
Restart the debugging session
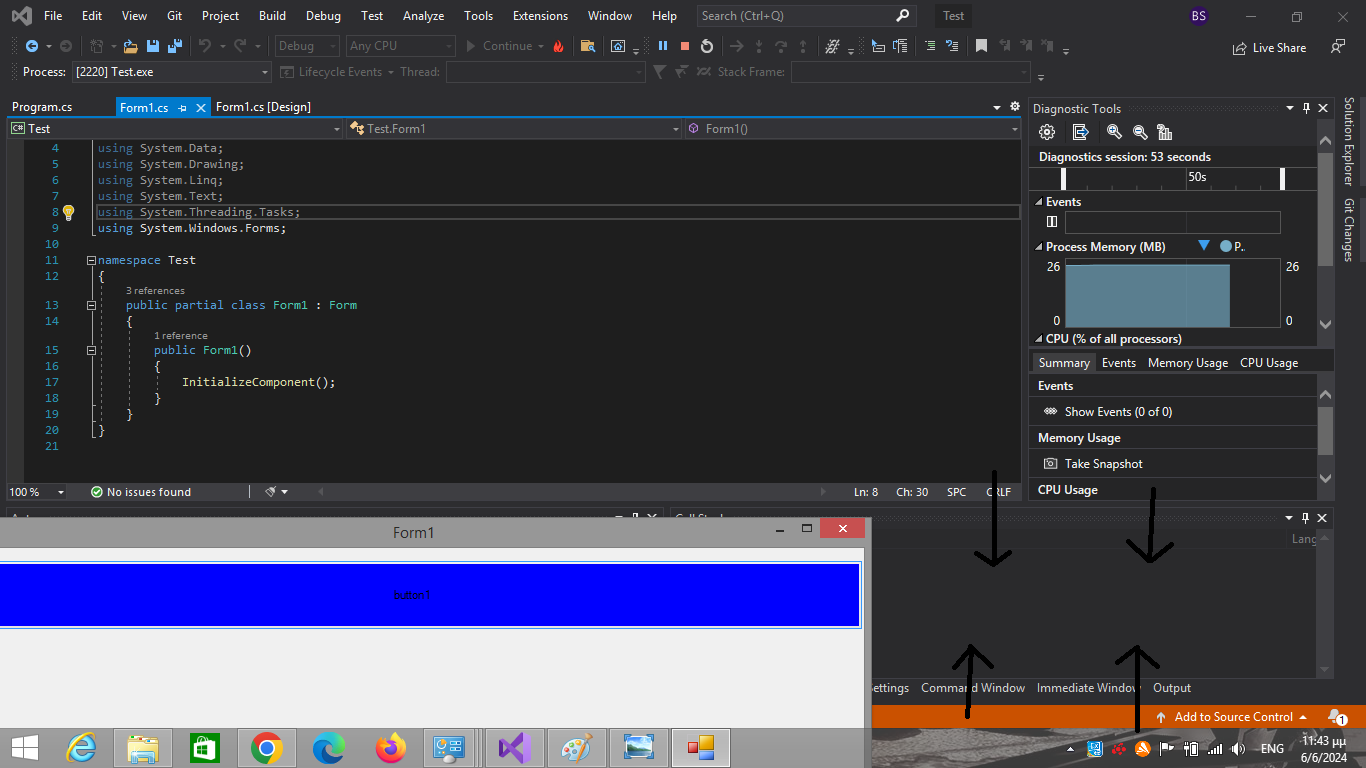click(707, 46)
